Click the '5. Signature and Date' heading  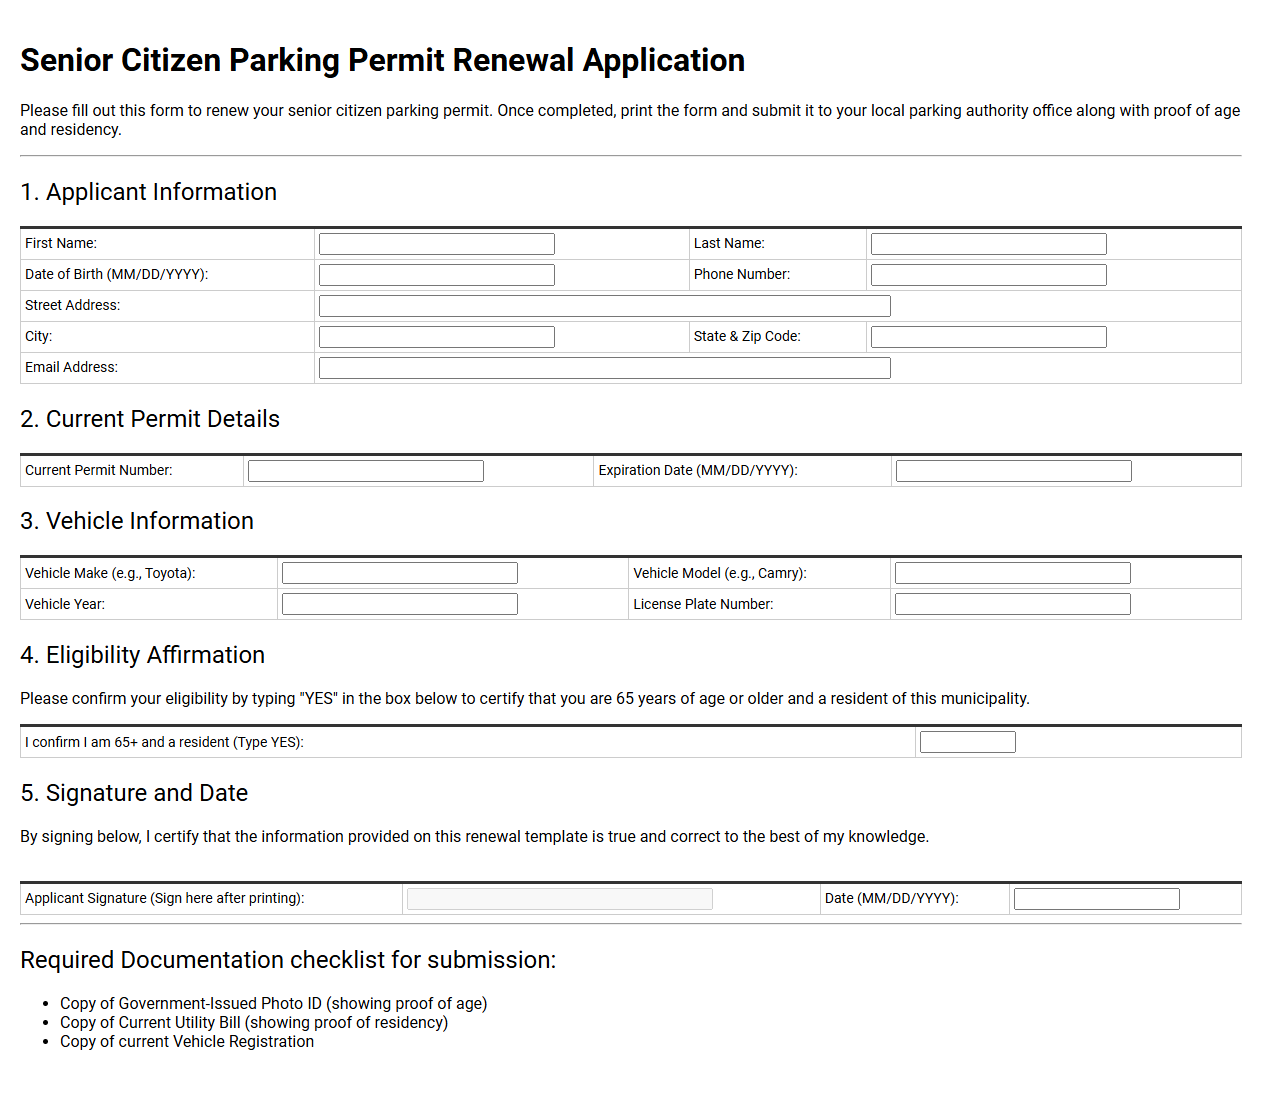pos(134,793)
